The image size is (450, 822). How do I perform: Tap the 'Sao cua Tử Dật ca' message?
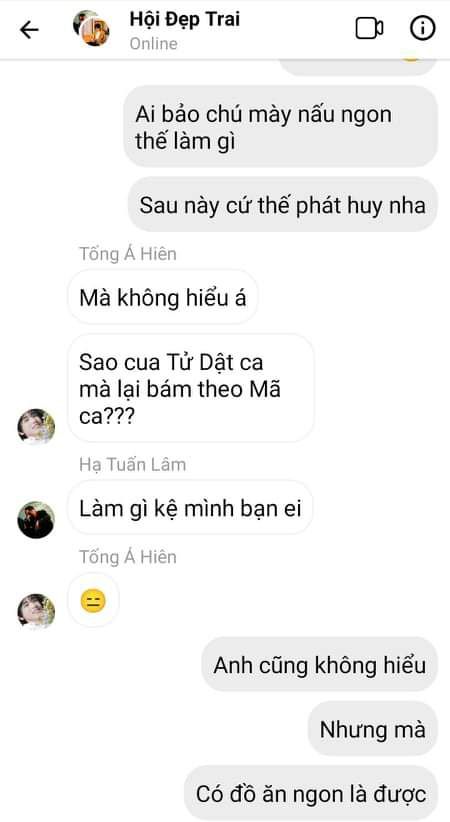tap(191, 390)
